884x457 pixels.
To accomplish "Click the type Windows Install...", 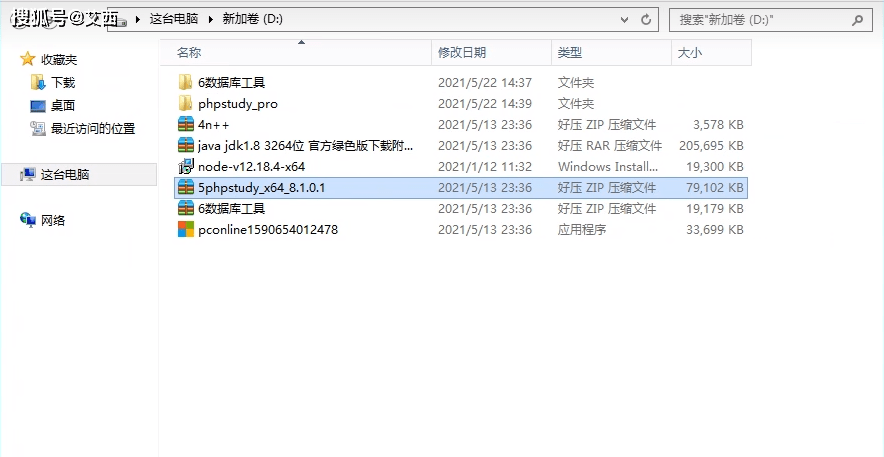I will 608,167.
